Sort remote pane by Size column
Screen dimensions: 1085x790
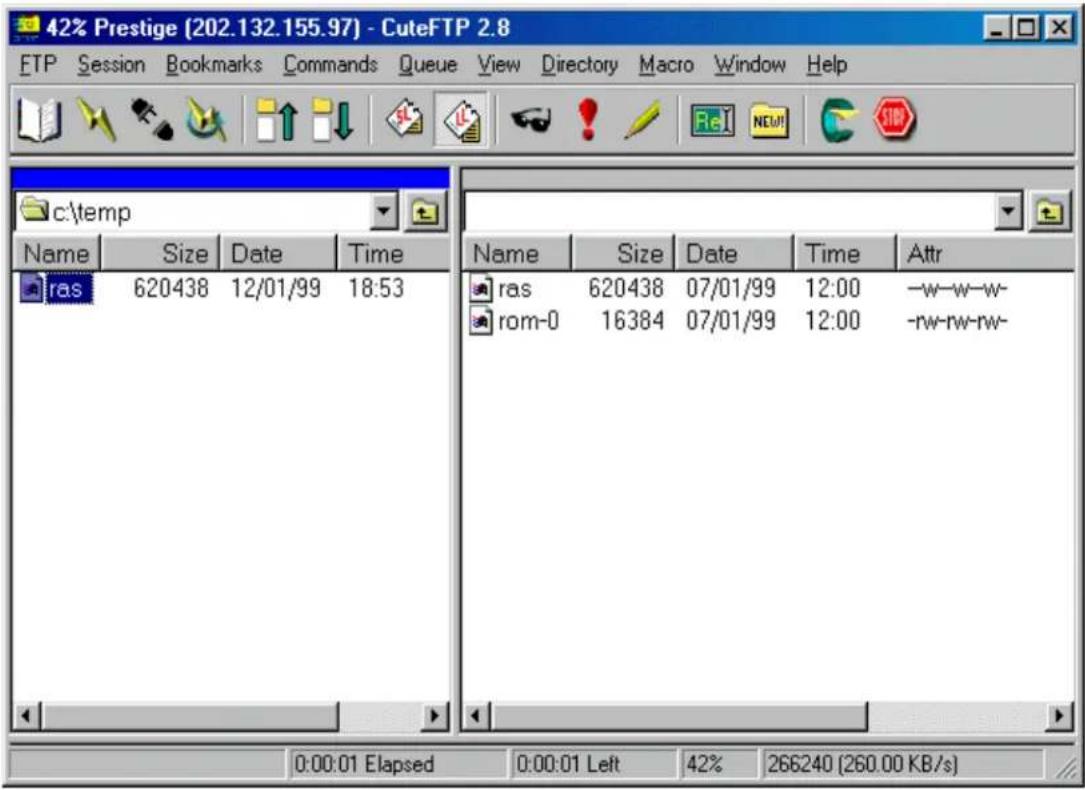tap(623, 253)
